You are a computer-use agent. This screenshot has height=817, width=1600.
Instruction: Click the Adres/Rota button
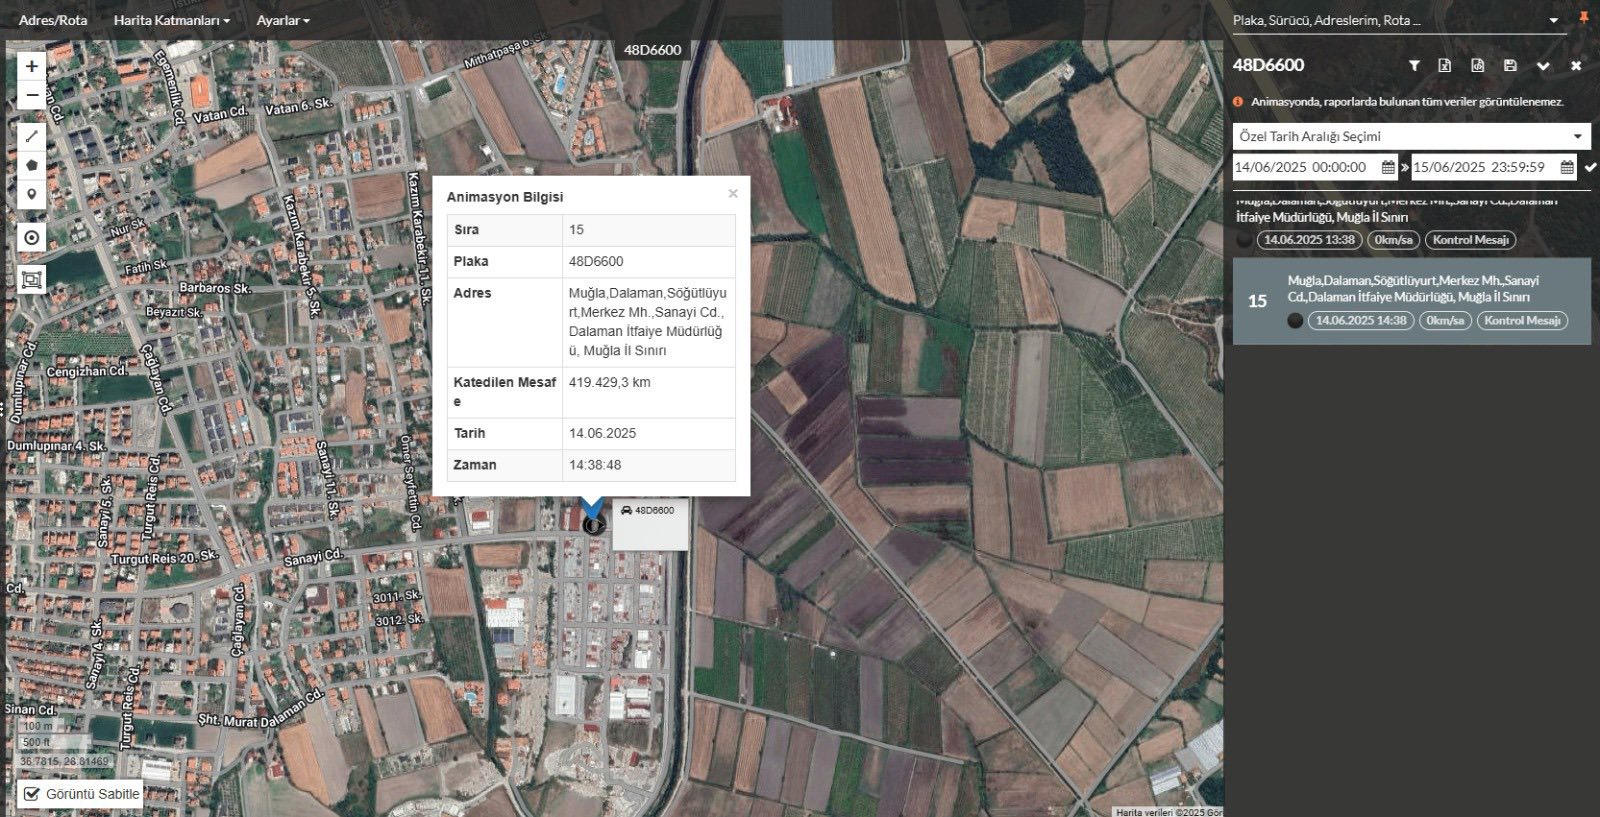[x=53, y=20]
